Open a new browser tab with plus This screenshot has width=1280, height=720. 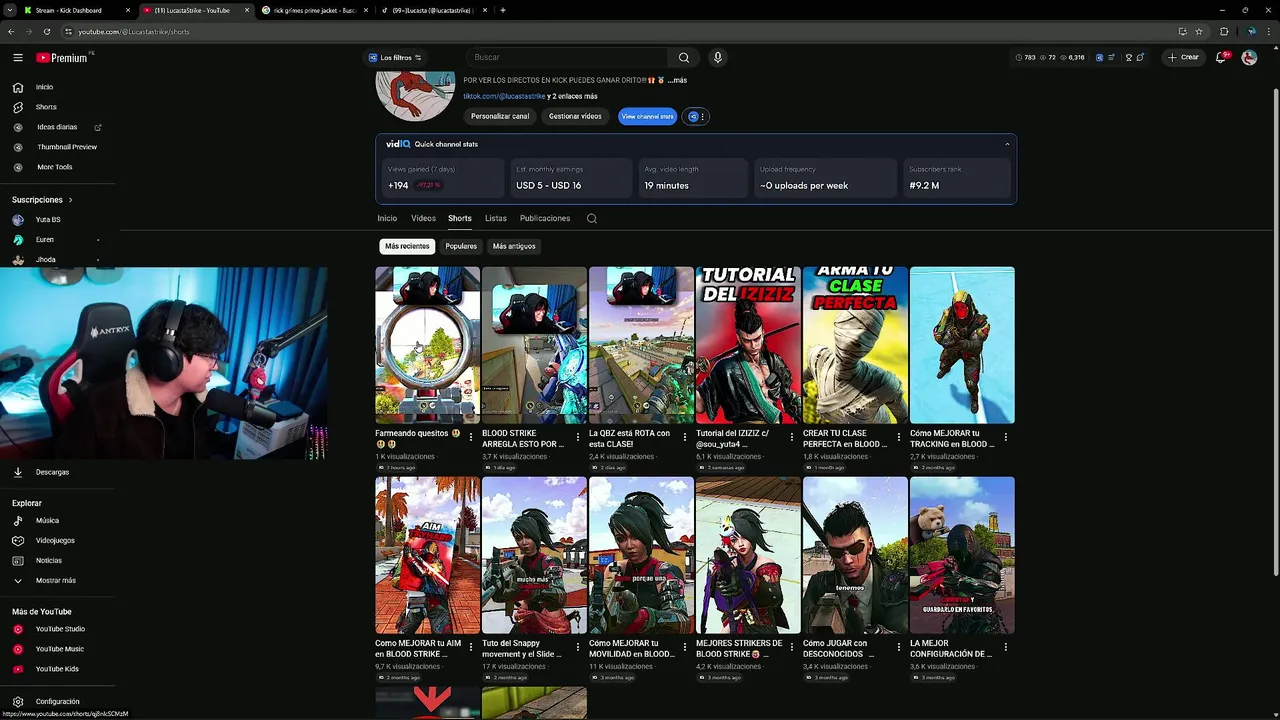[x=502, y=10]
